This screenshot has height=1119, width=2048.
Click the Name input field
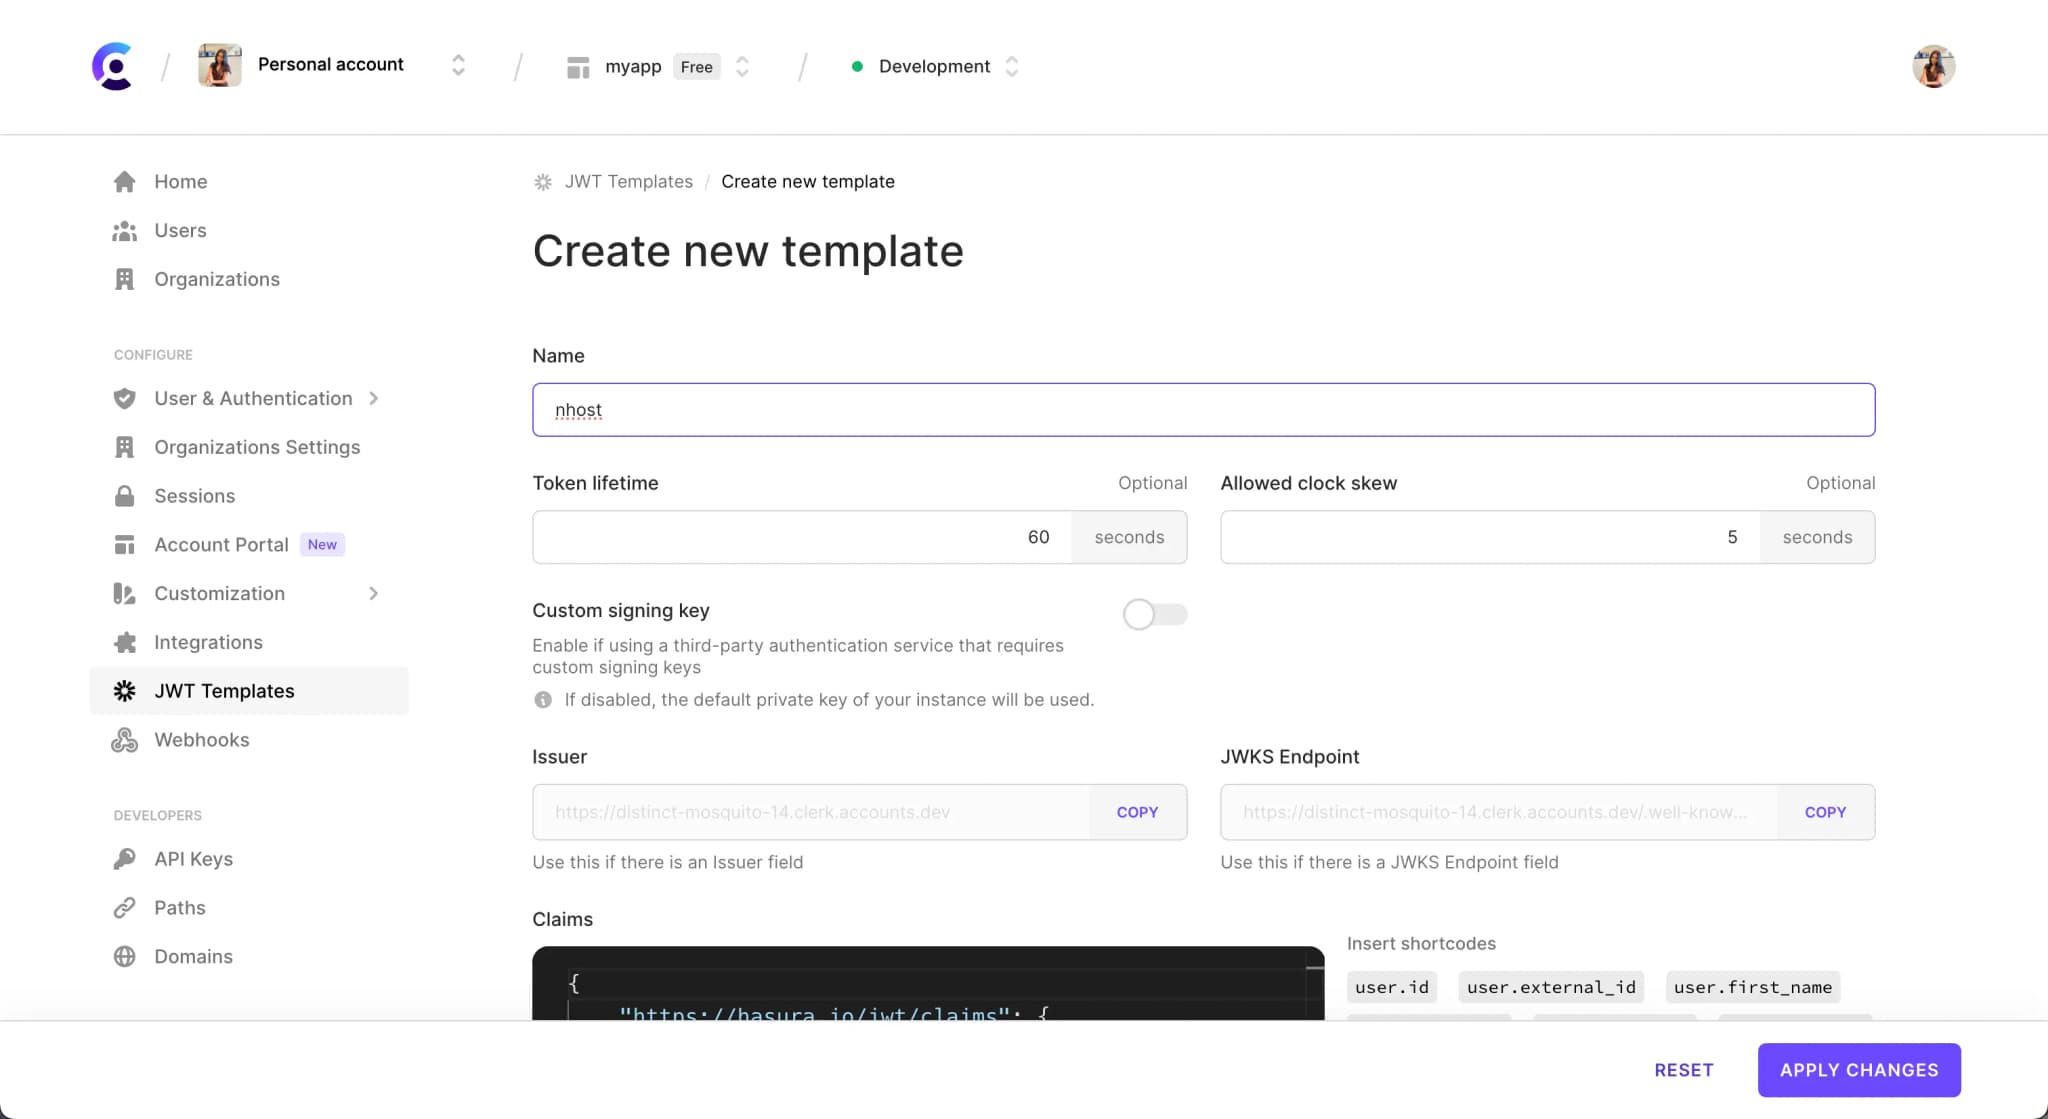(1202, 409)
